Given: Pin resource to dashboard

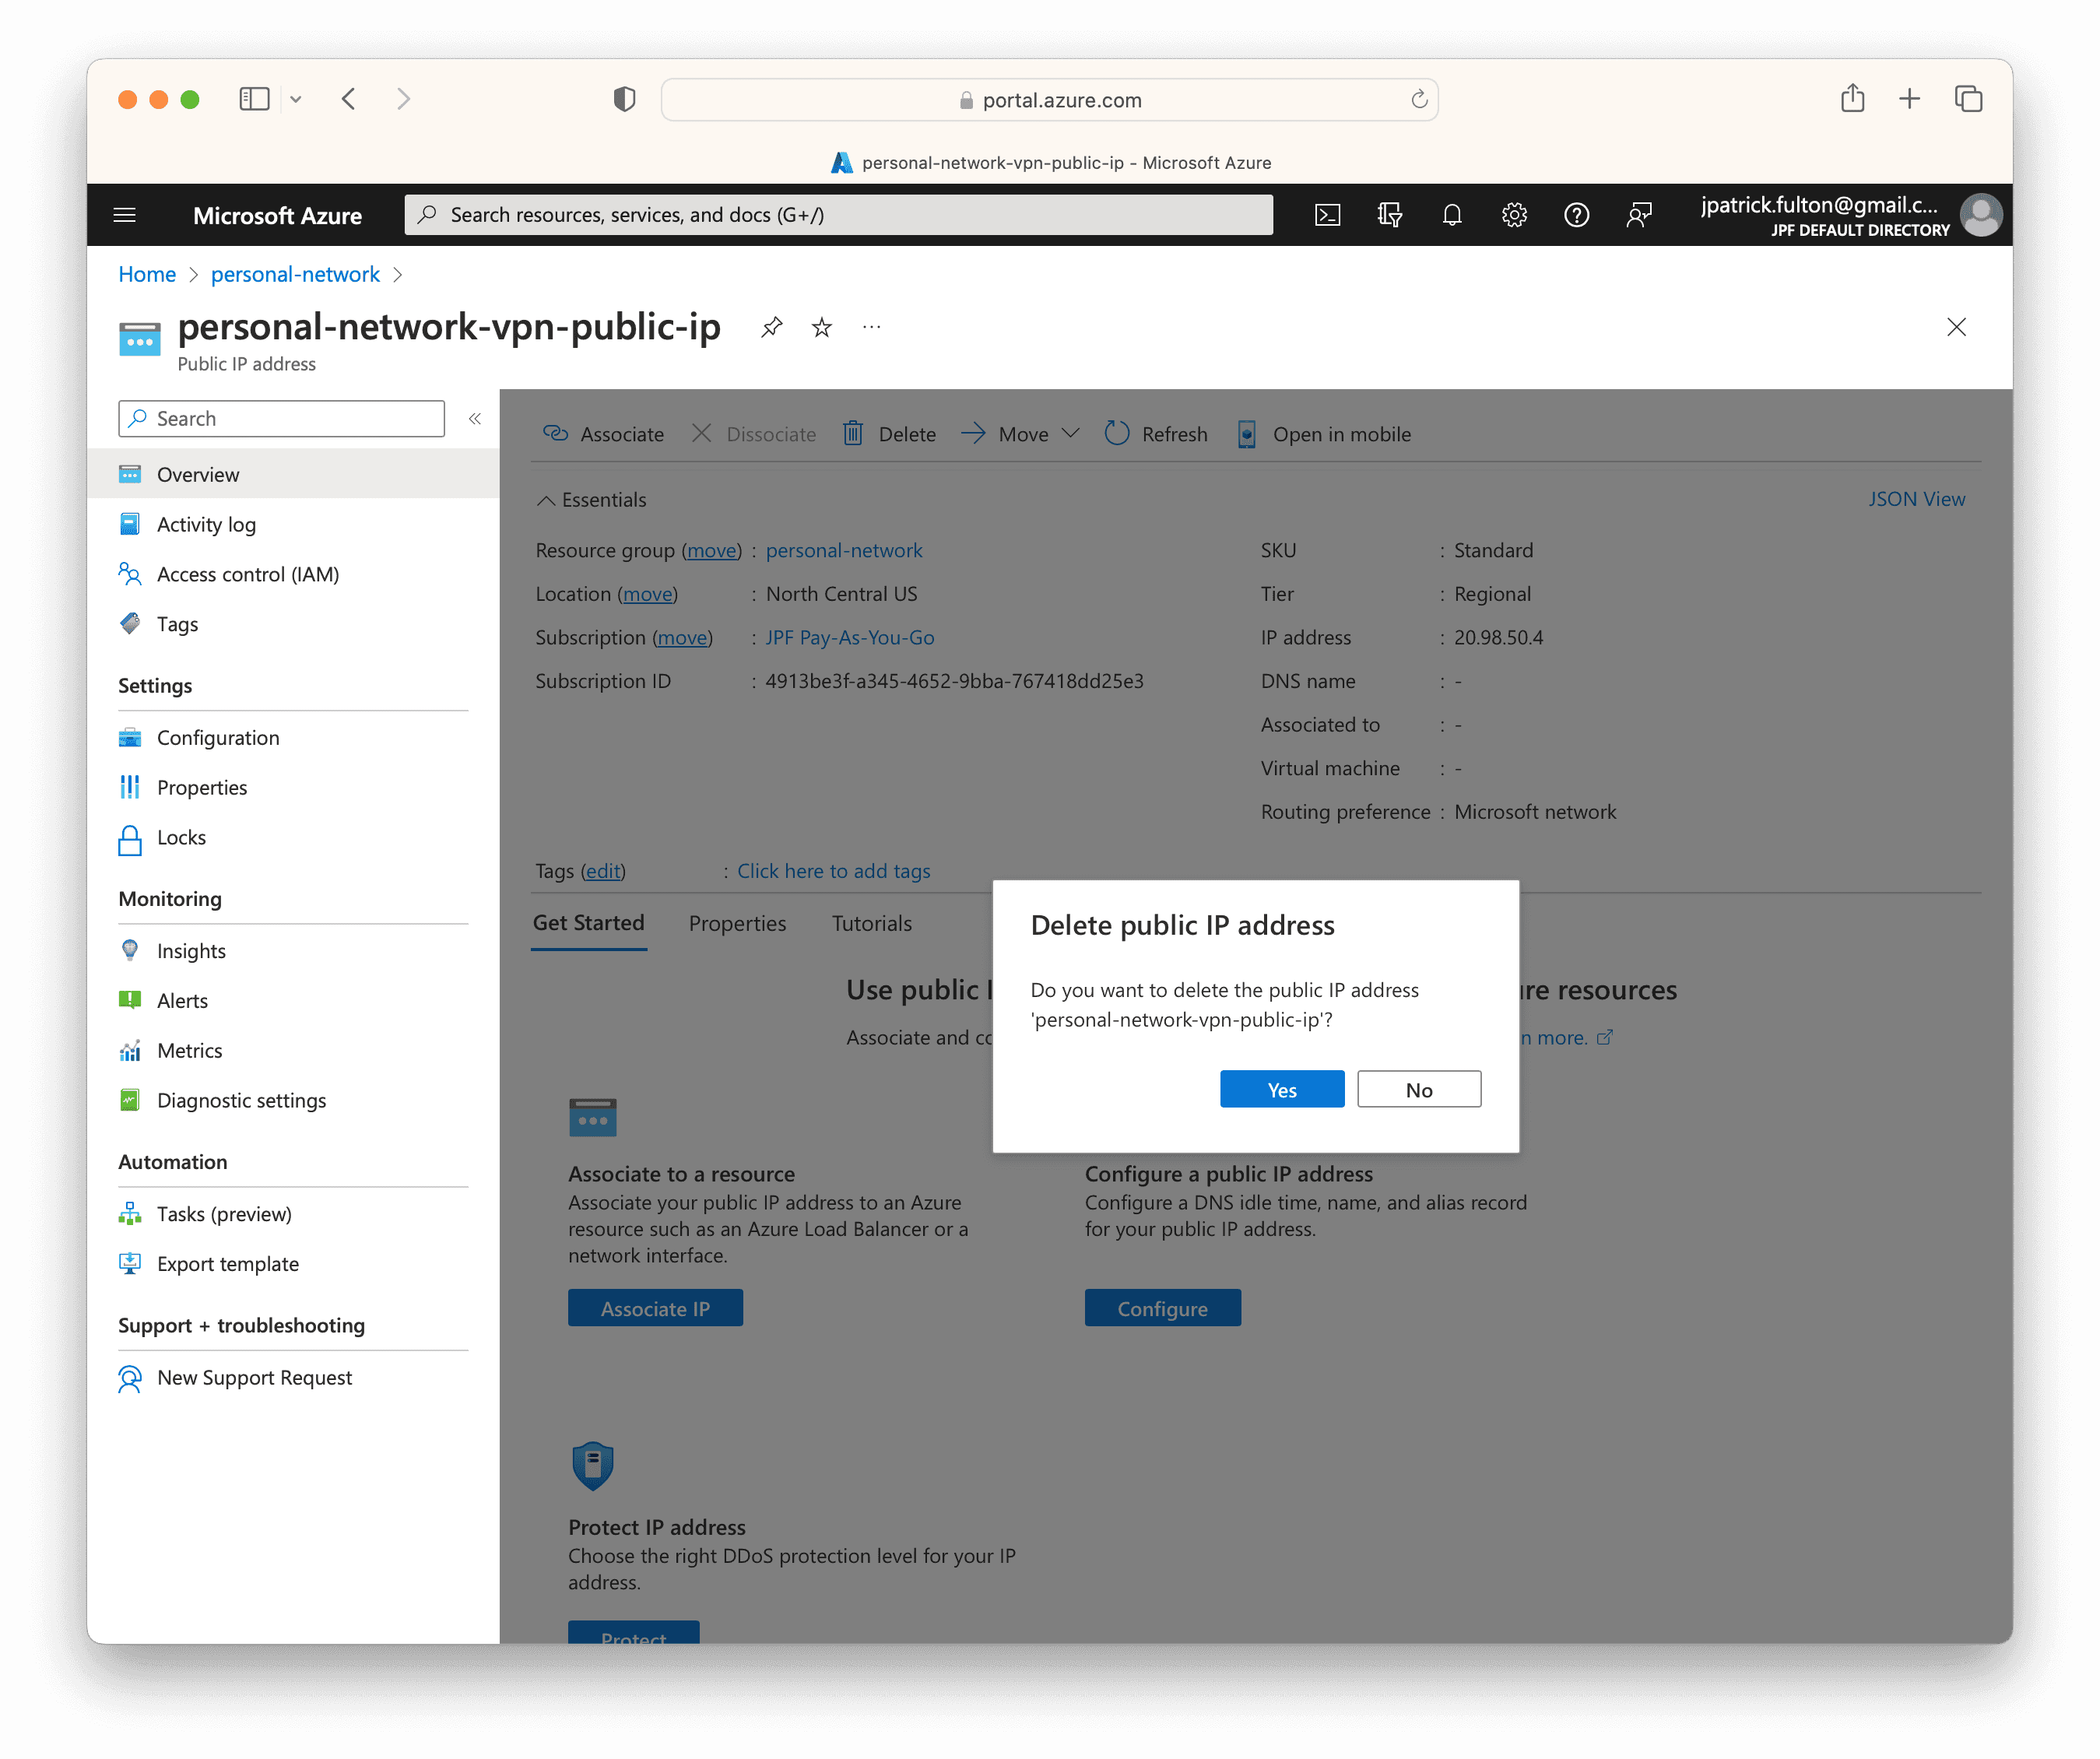Looking at the screenshot, I should [x=771, y=327].
